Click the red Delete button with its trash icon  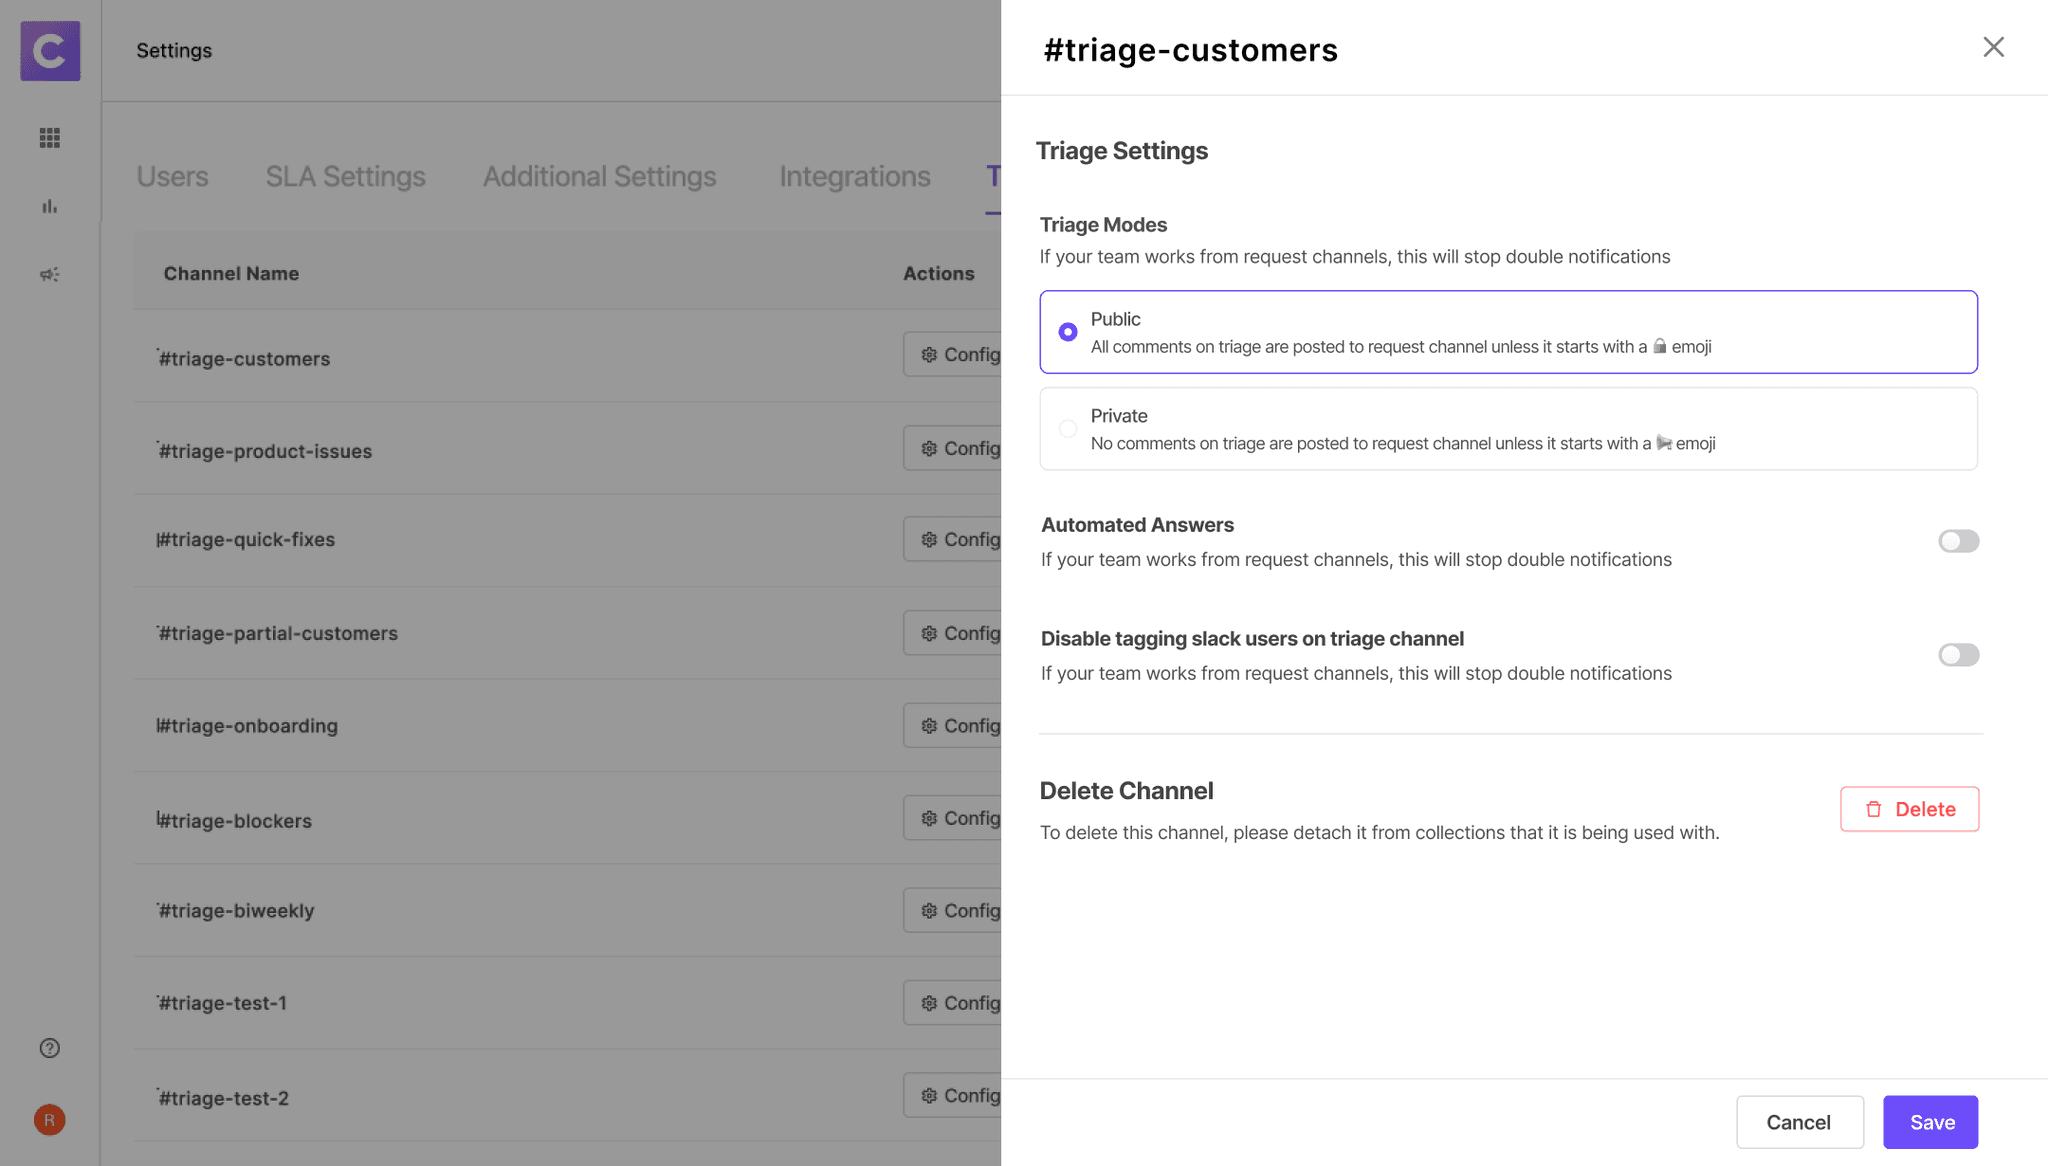coord(1909,809)
